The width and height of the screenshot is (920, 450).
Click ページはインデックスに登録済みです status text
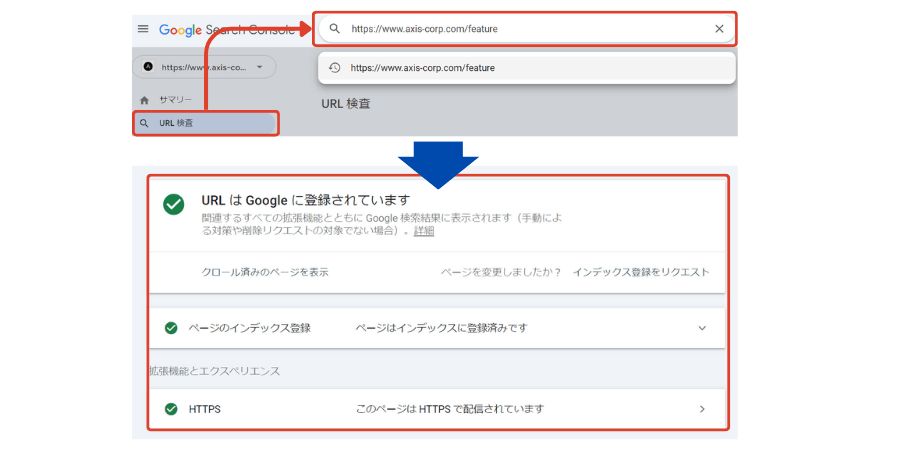(441, 328)
